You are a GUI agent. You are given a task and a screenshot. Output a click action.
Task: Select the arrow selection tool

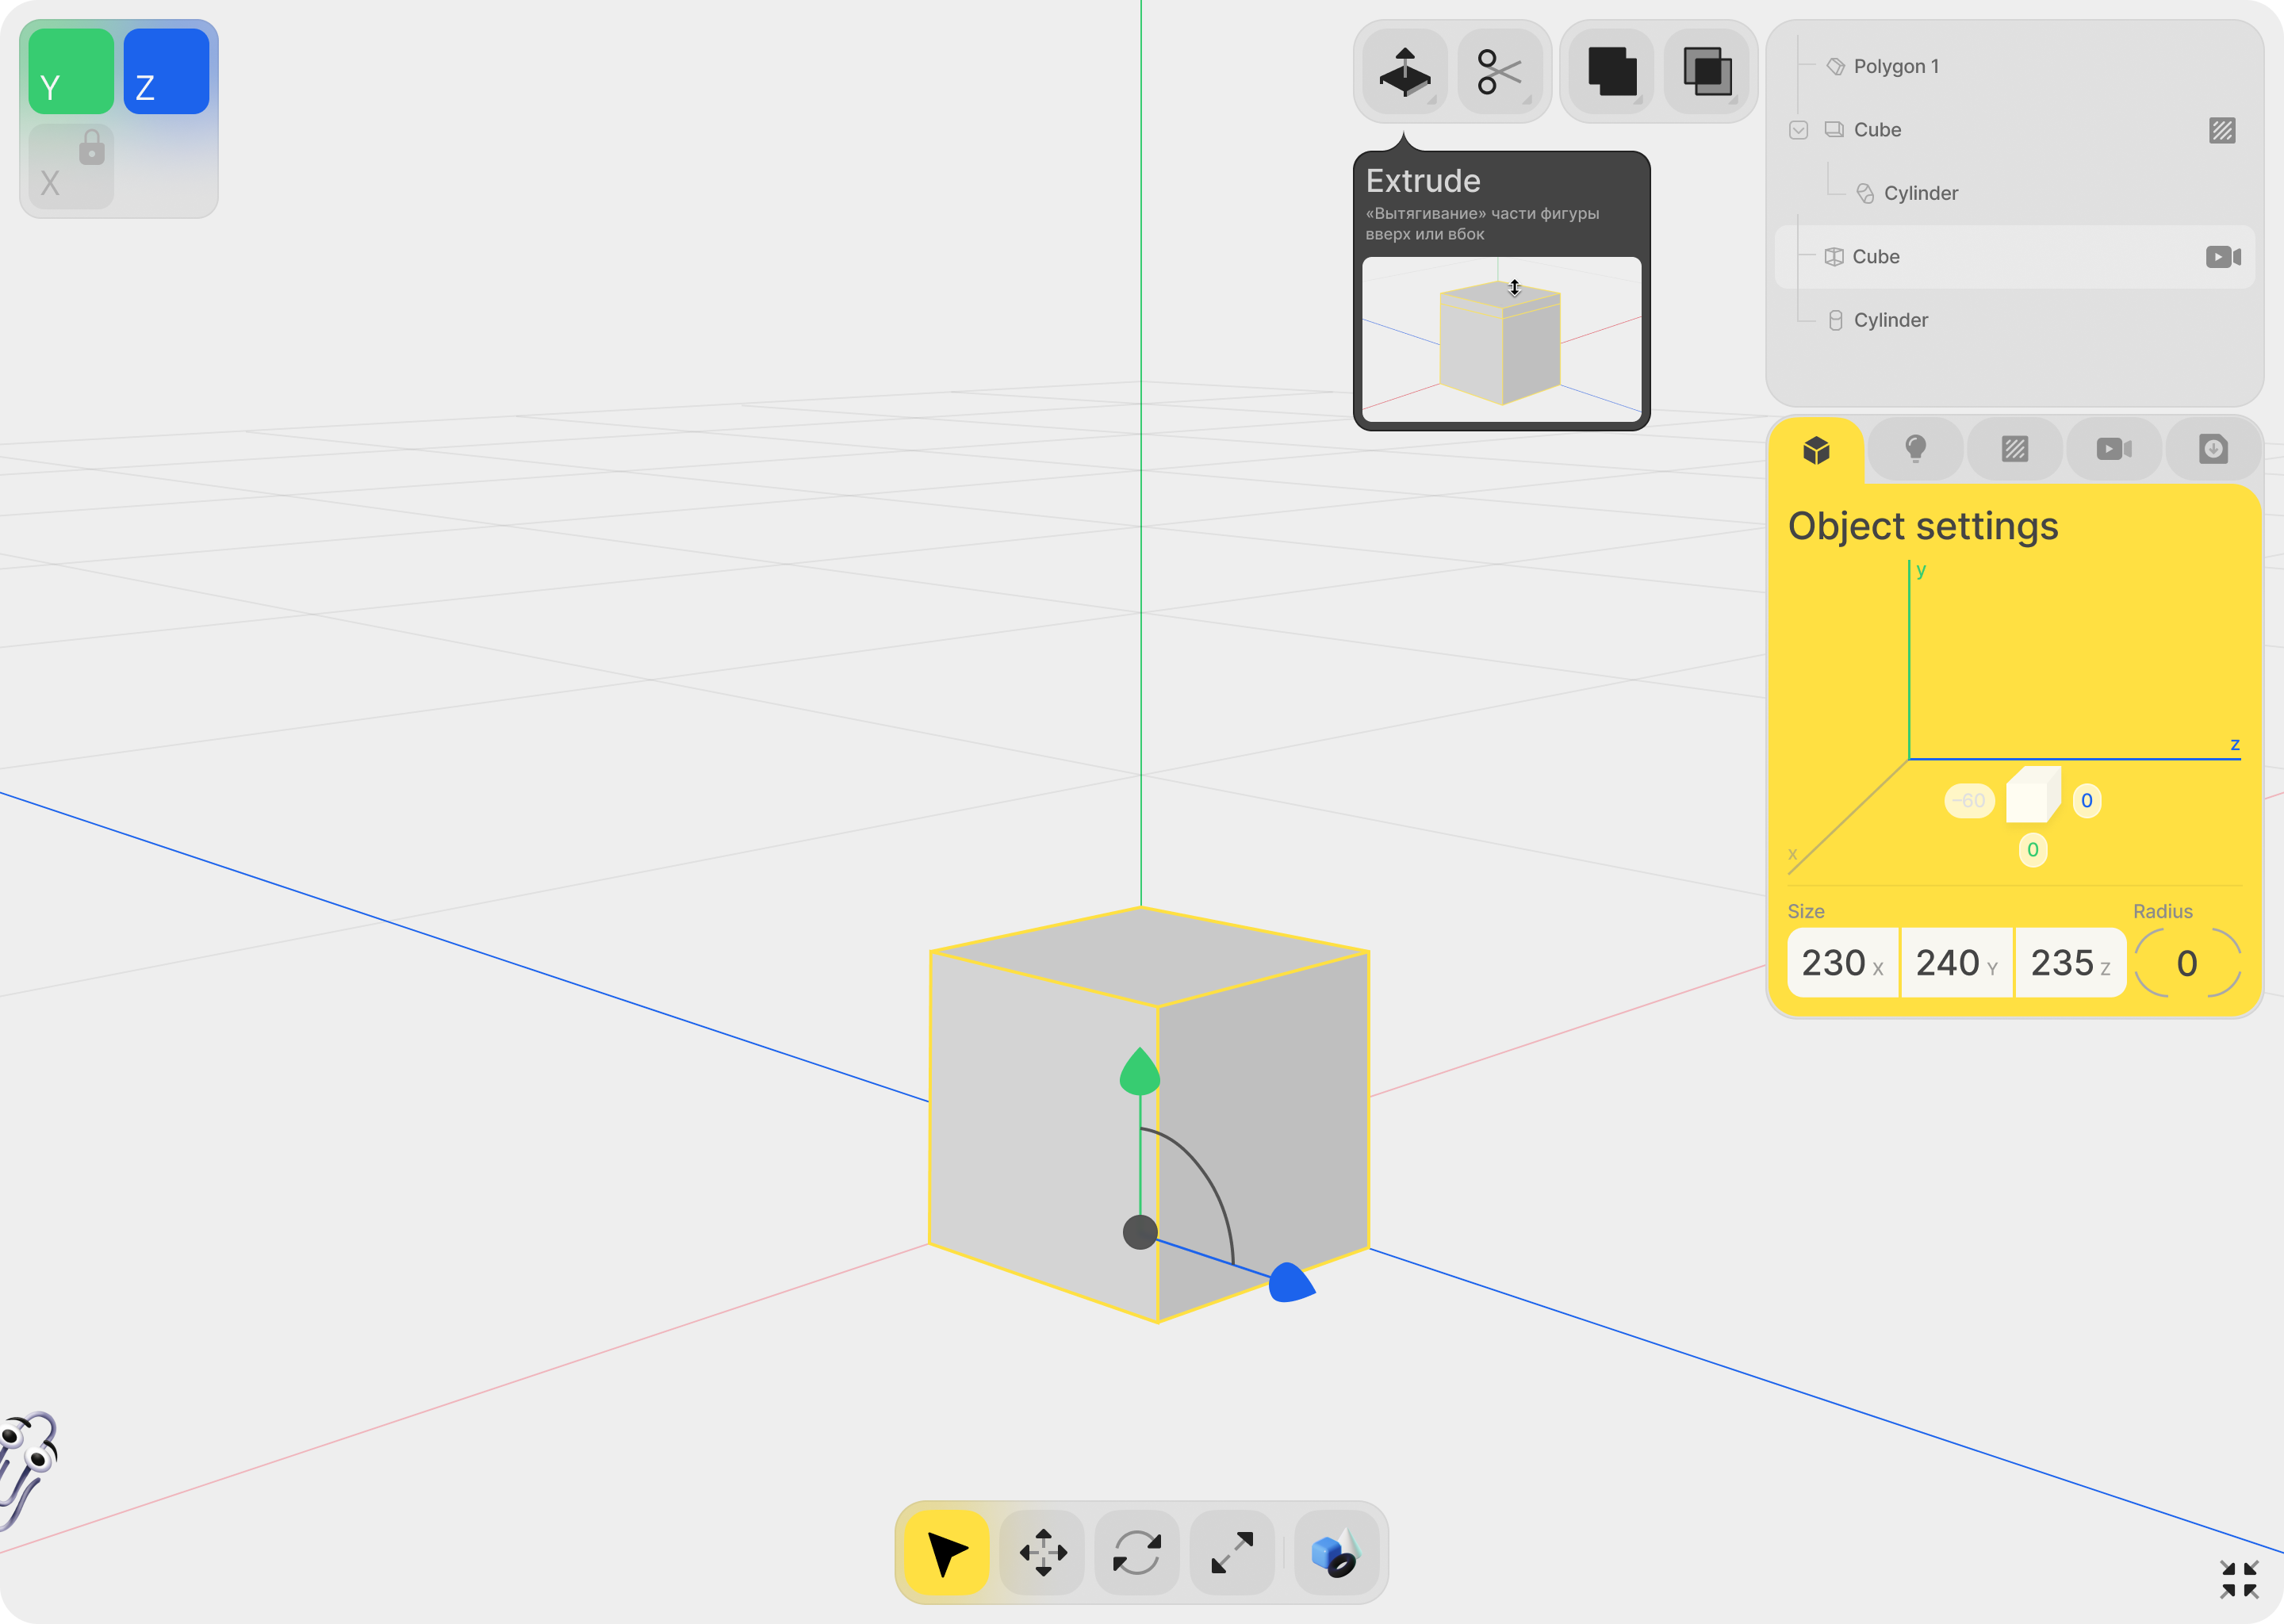[x=947, y=1552]
